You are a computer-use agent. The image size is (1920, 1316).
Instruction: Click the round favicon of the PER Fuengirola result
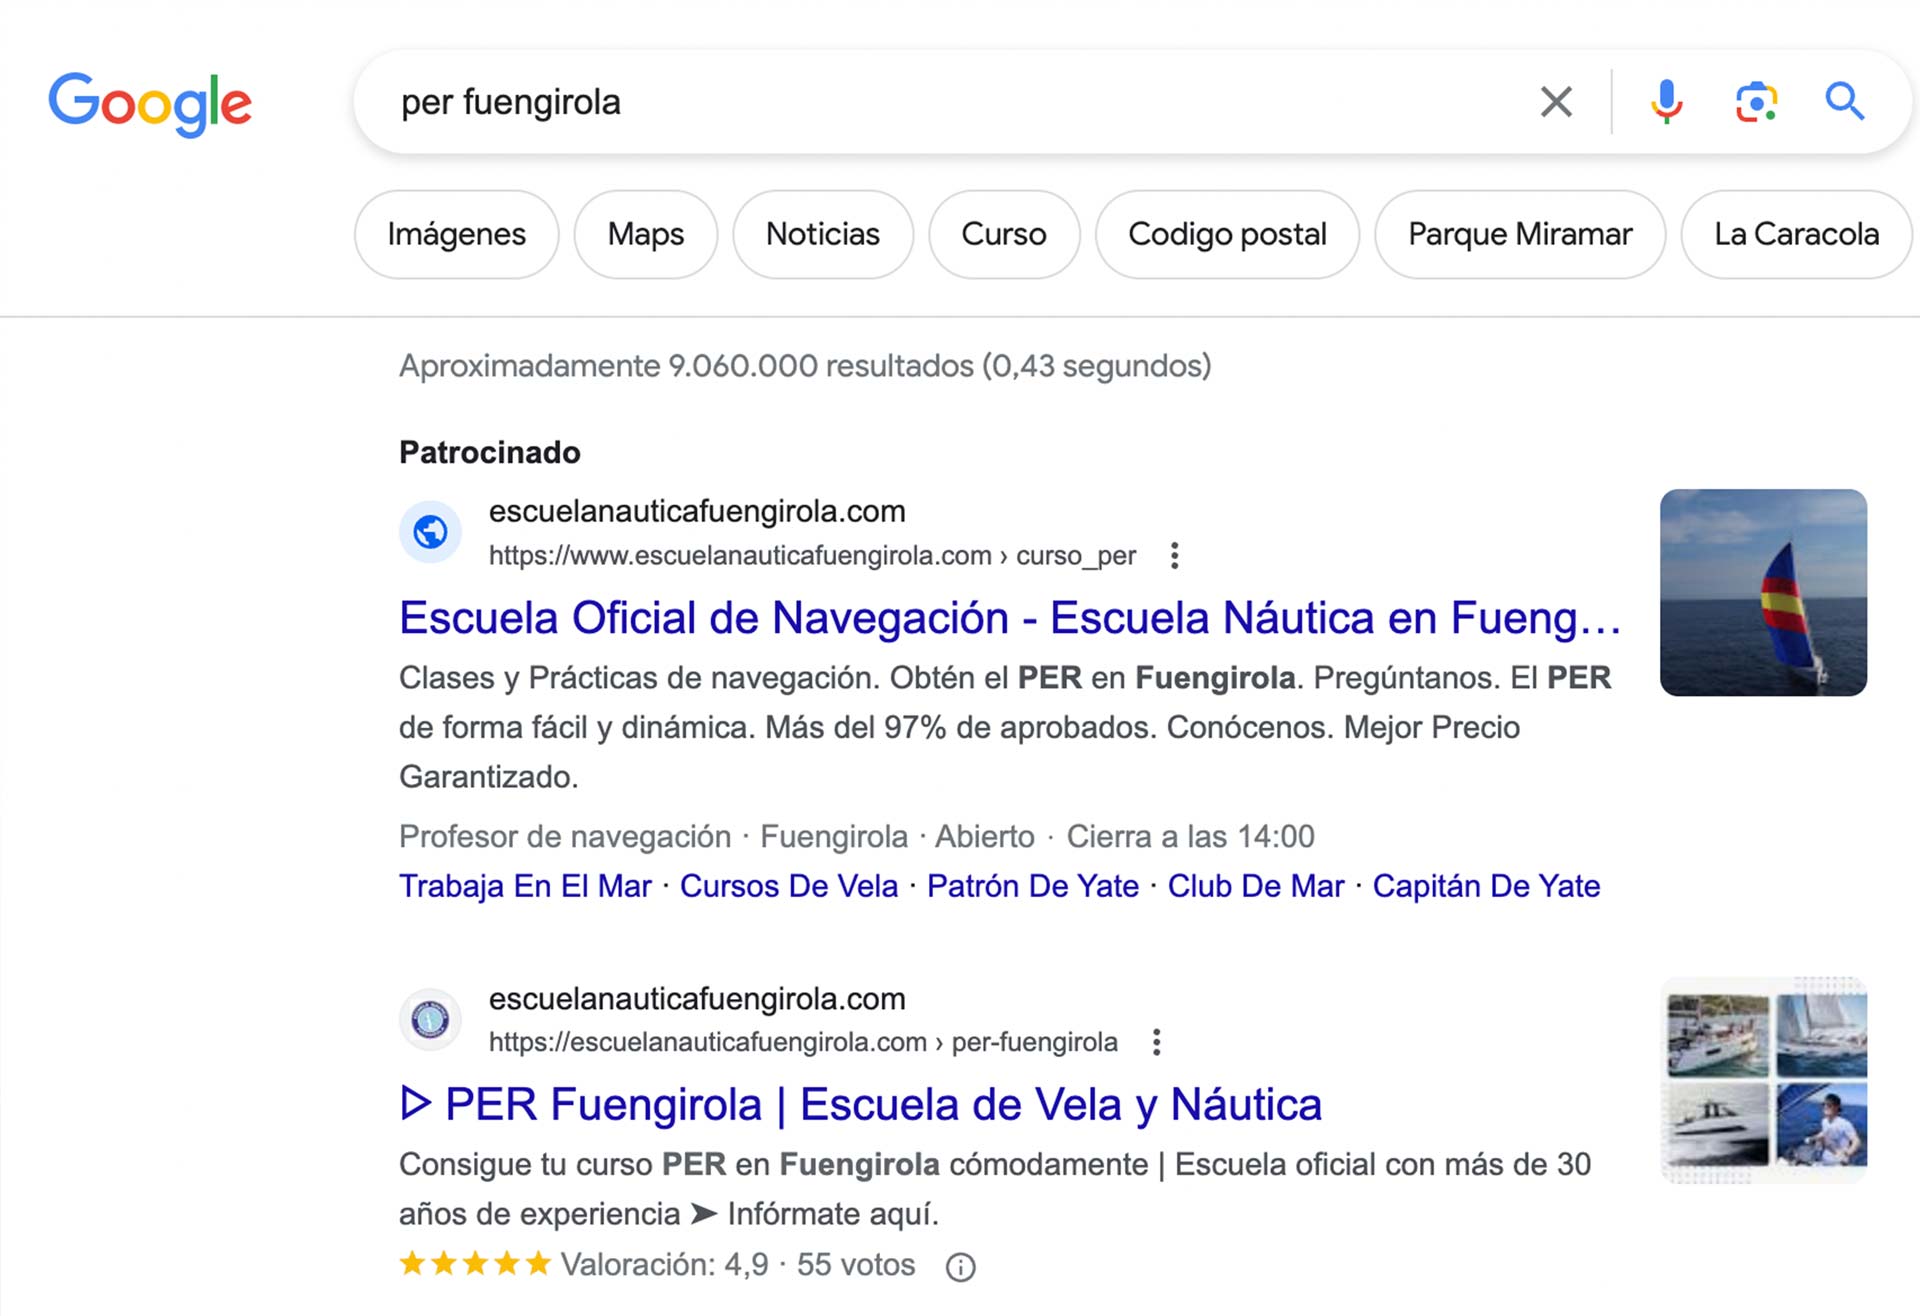click(x=431, y=1020)
